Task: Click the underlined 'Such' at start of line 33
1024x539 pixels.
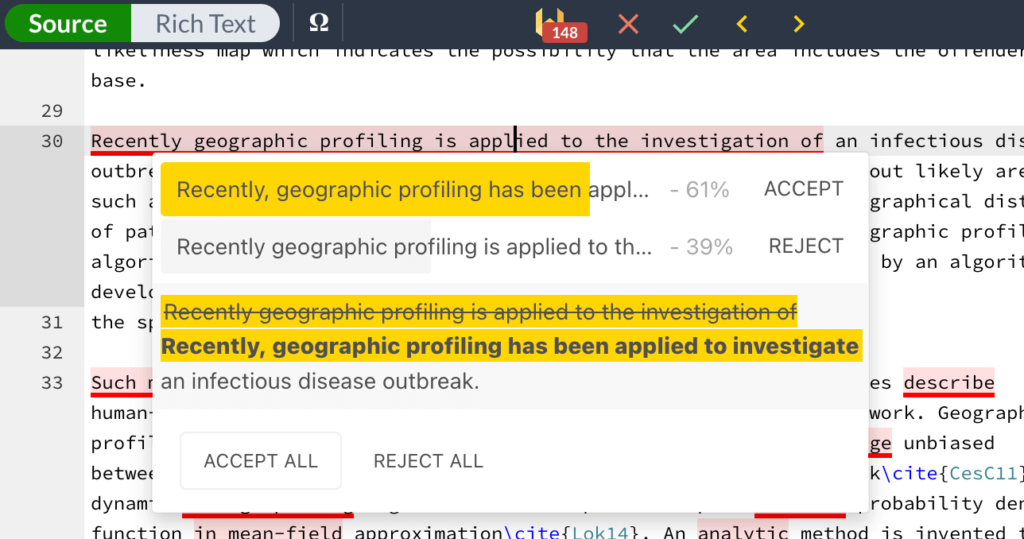Action: pos(114,383)
